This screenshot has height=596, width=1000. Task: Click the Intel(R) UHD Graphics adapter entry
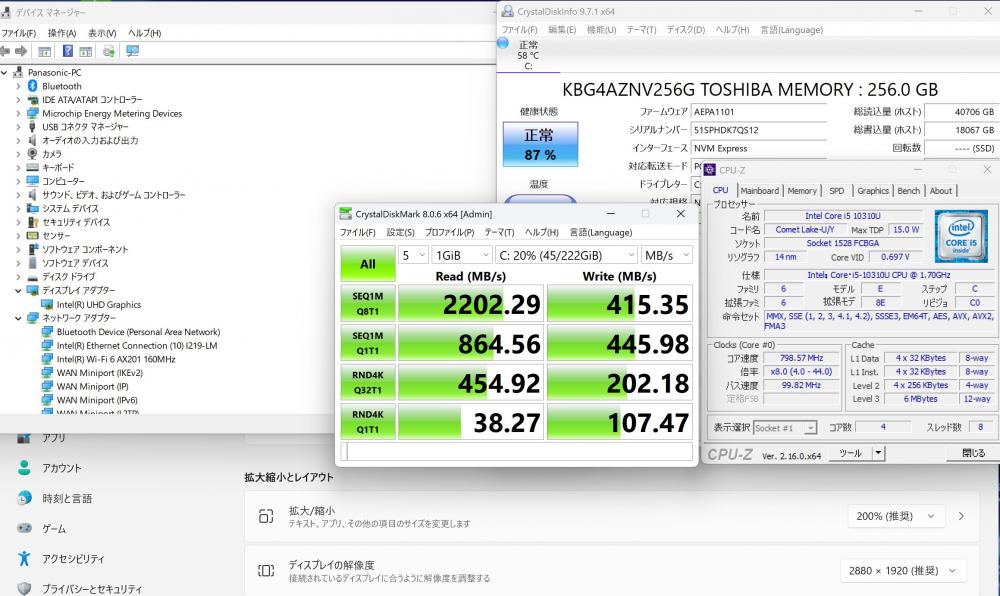click(98, 305)
